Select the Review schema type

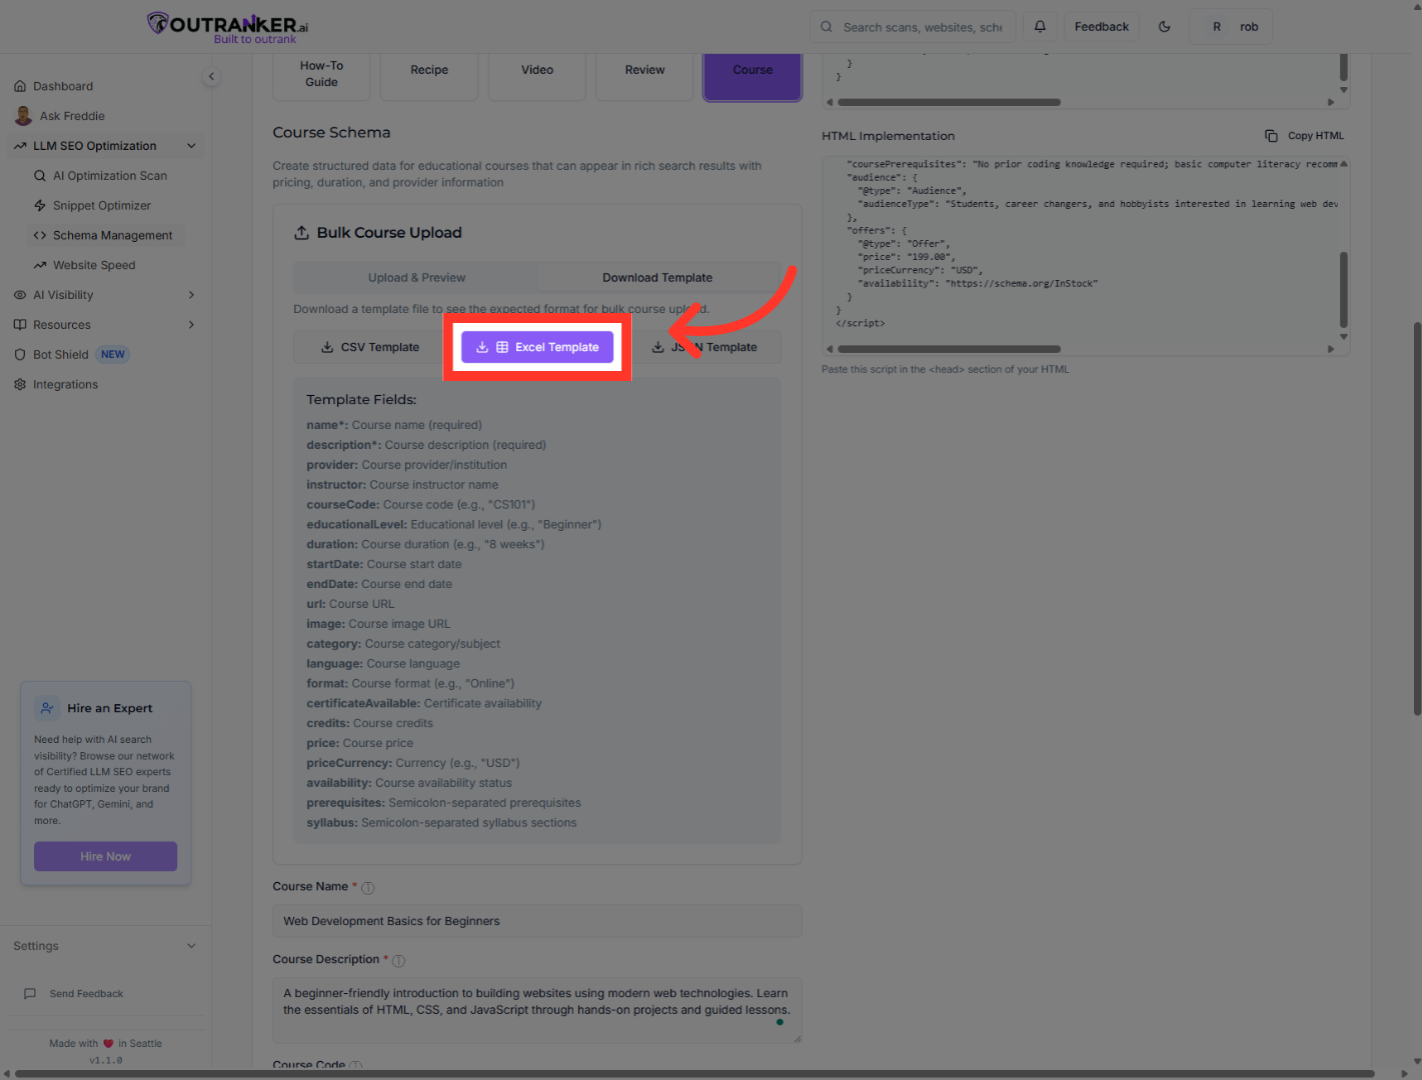645,75
